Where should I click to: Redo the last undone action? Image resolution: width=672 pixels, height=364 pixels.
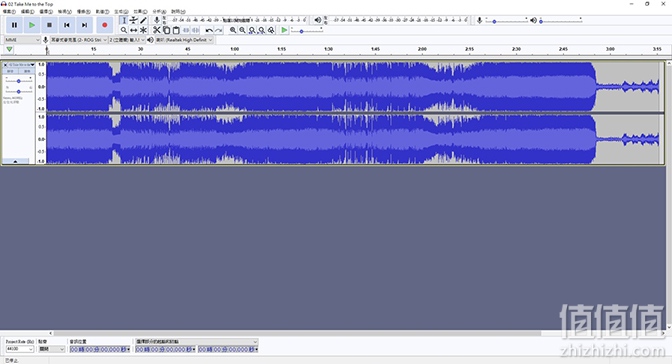coord(219,30)
